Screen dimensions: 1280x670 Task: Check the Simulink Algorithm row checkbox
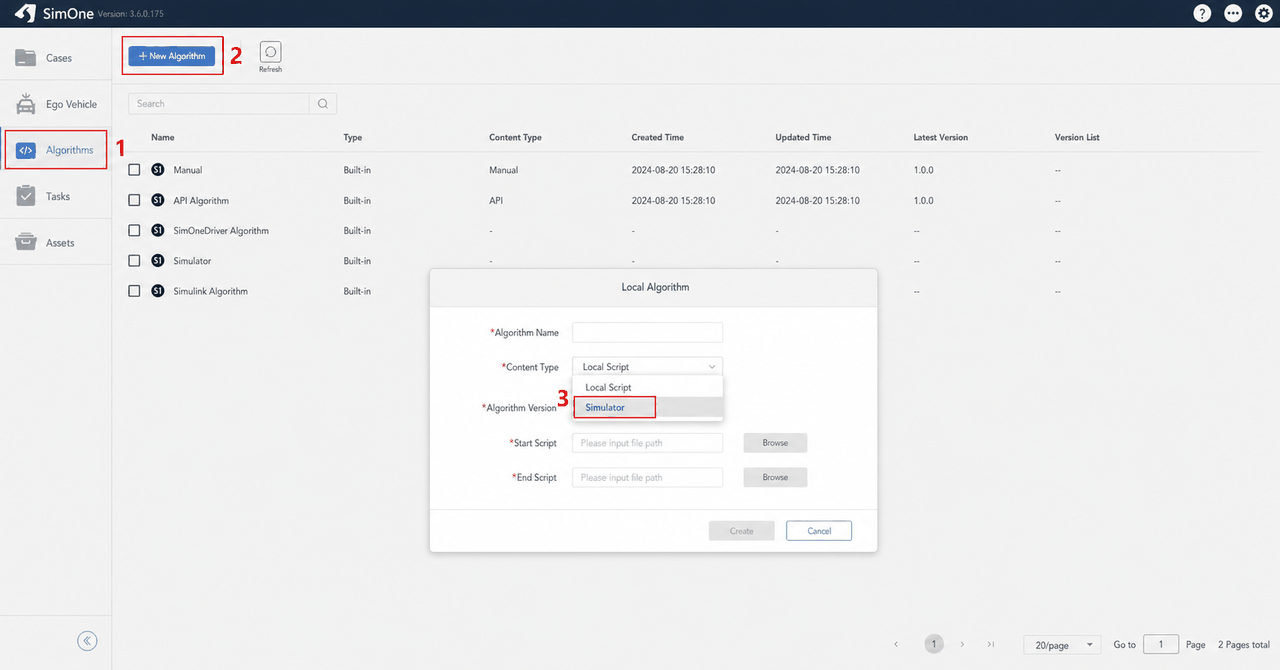134,291
